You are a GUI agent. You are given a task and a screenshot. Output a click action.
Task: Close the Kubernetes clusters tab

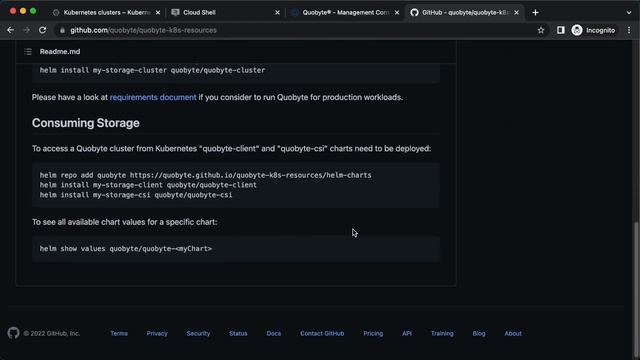pyautogui.click(x=158, y=13)
